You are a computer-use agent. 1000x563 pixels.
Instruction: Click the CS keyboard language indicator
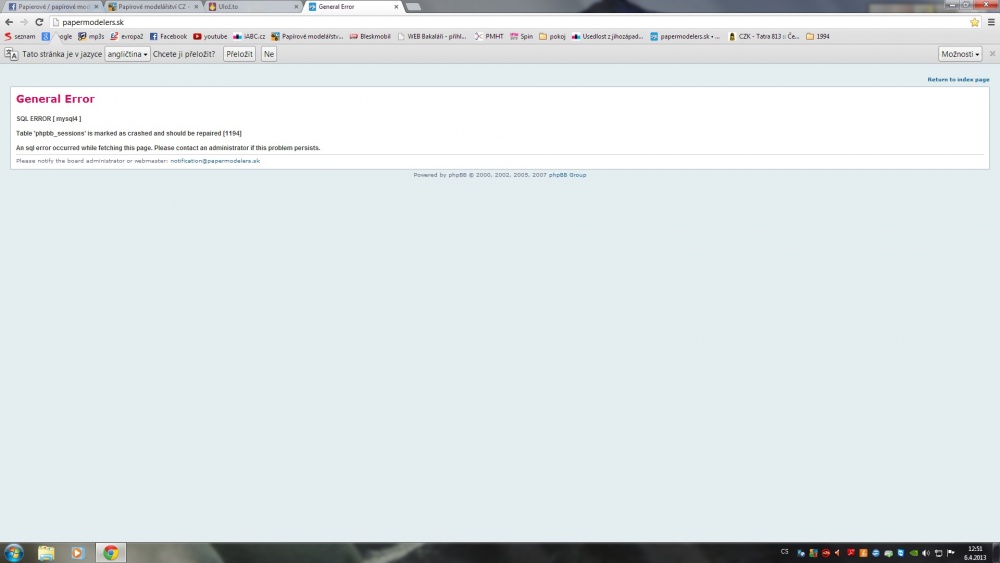pos(784,552)
